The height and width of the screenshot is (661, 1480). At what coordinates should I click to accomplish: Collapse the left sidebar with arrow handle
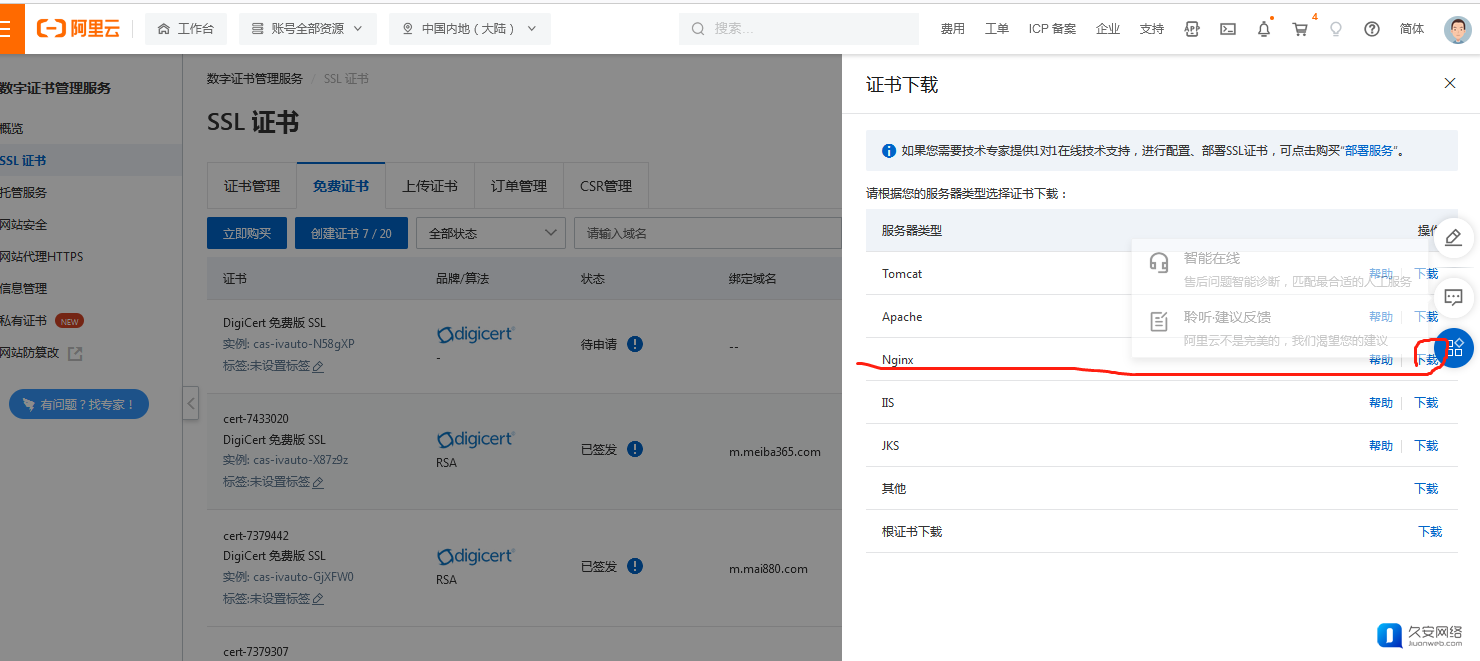pyautogui.click(x=190, y=404)
